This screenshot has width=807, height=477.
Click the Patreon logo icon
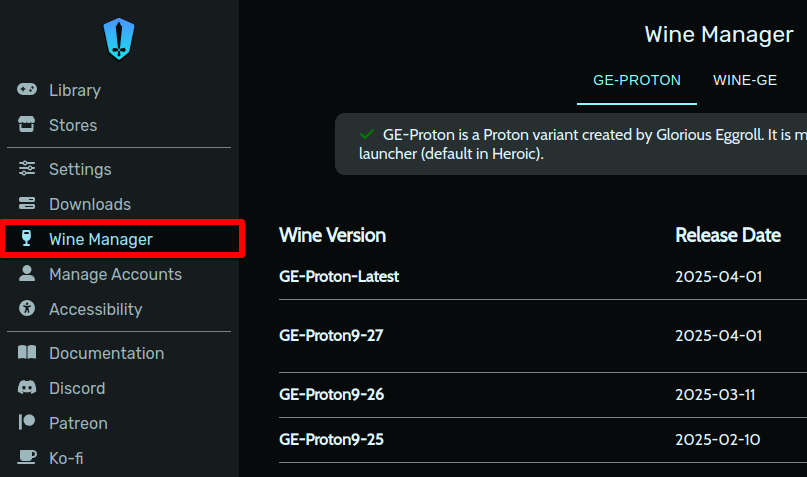[27, 423]
